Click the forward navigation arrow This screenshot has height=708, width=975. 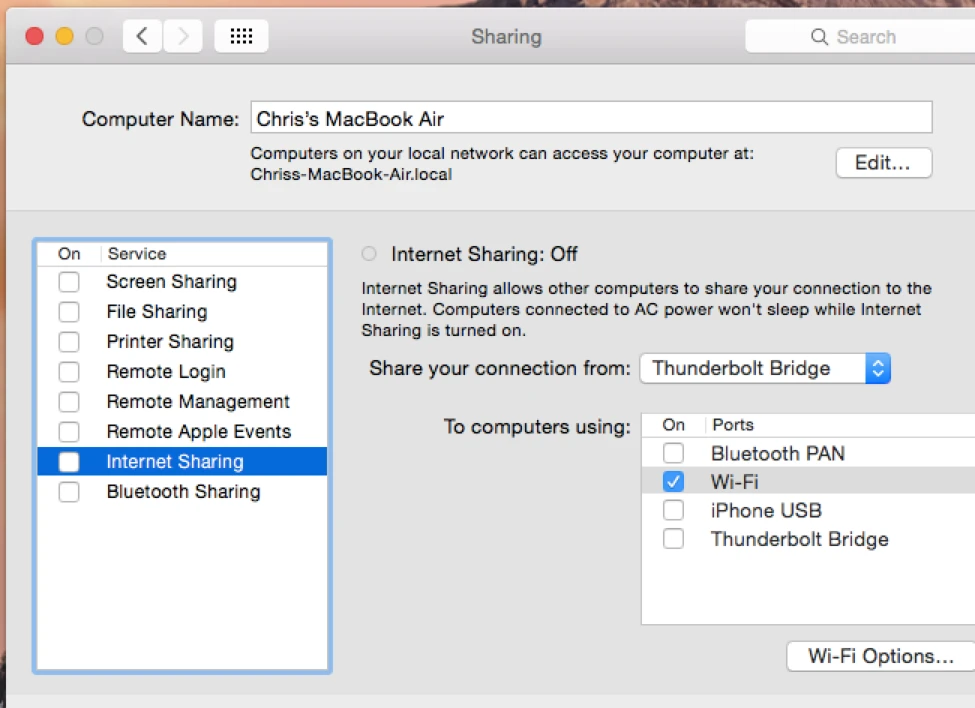(183, 37)
